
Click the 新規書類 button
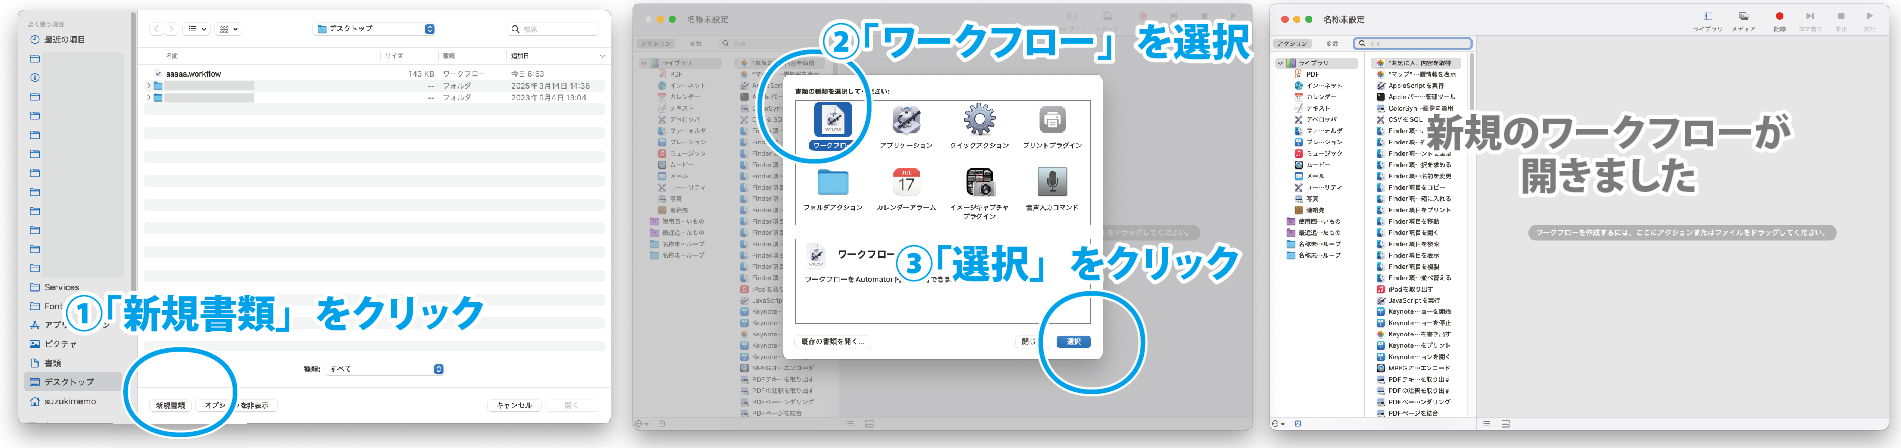tap(170, 405)
